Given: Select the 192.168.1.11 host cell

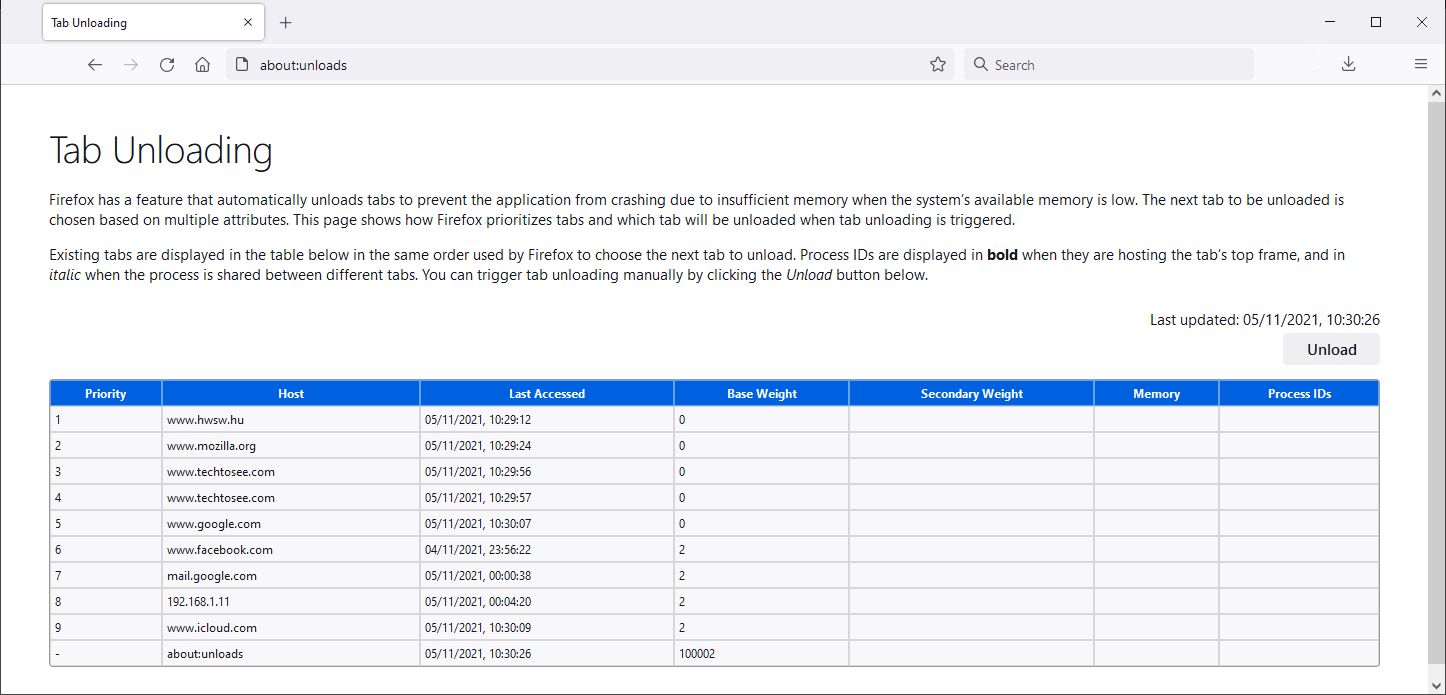Looking at the screenshot, I should 291,602.
